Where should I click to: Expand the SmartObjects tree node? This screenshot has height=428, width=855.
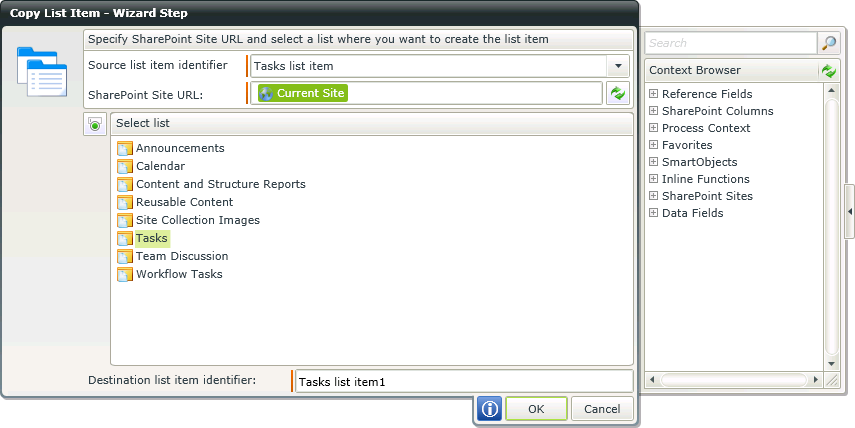(x=653, y=162)
